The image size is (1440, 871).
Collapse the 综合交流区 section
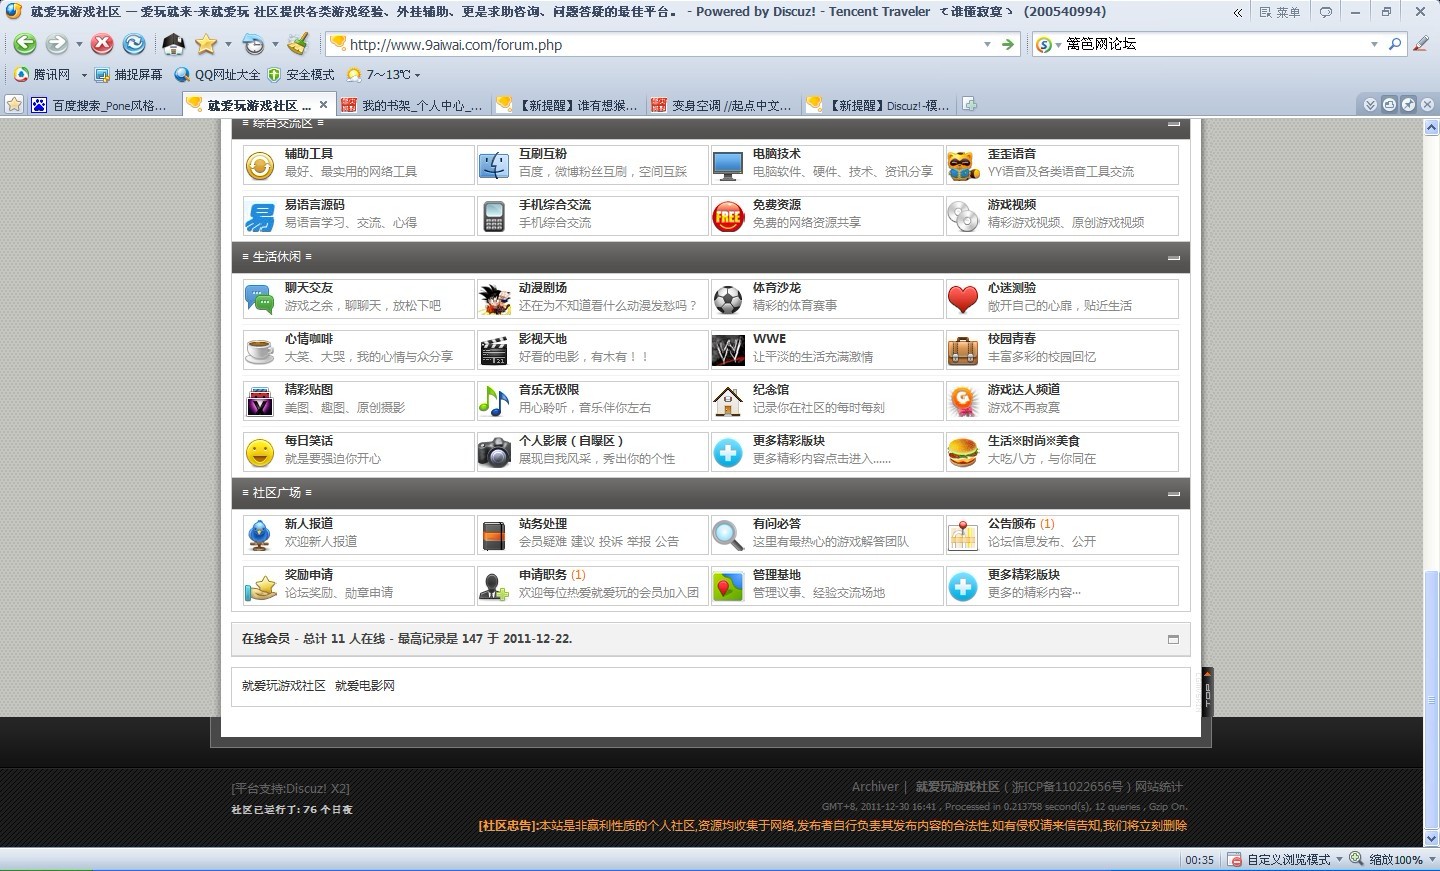pyautogui.click(x=1173, y=124)
